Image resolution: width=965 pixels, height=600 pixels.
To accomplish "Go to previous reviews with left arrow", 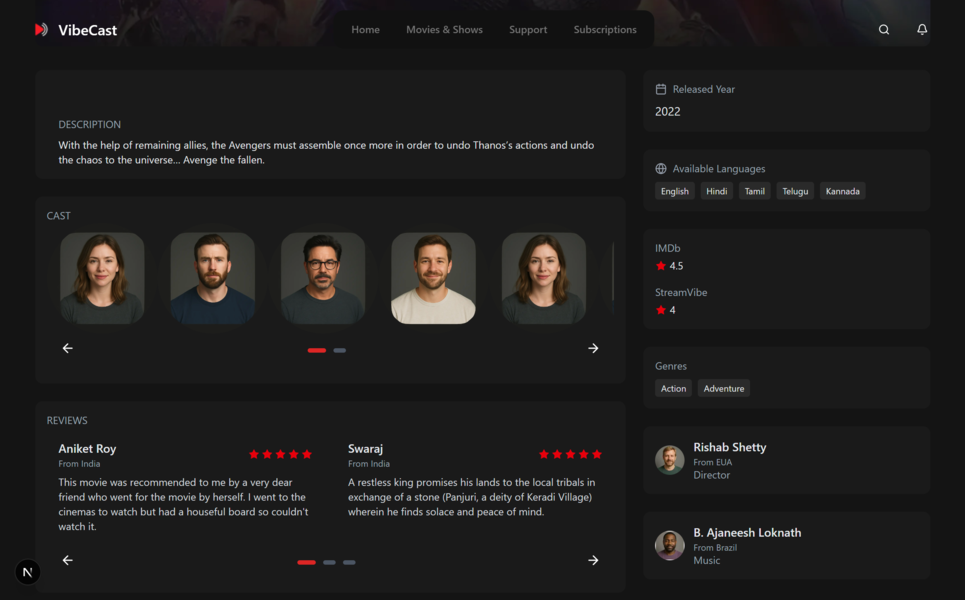I will click(68, 560).
